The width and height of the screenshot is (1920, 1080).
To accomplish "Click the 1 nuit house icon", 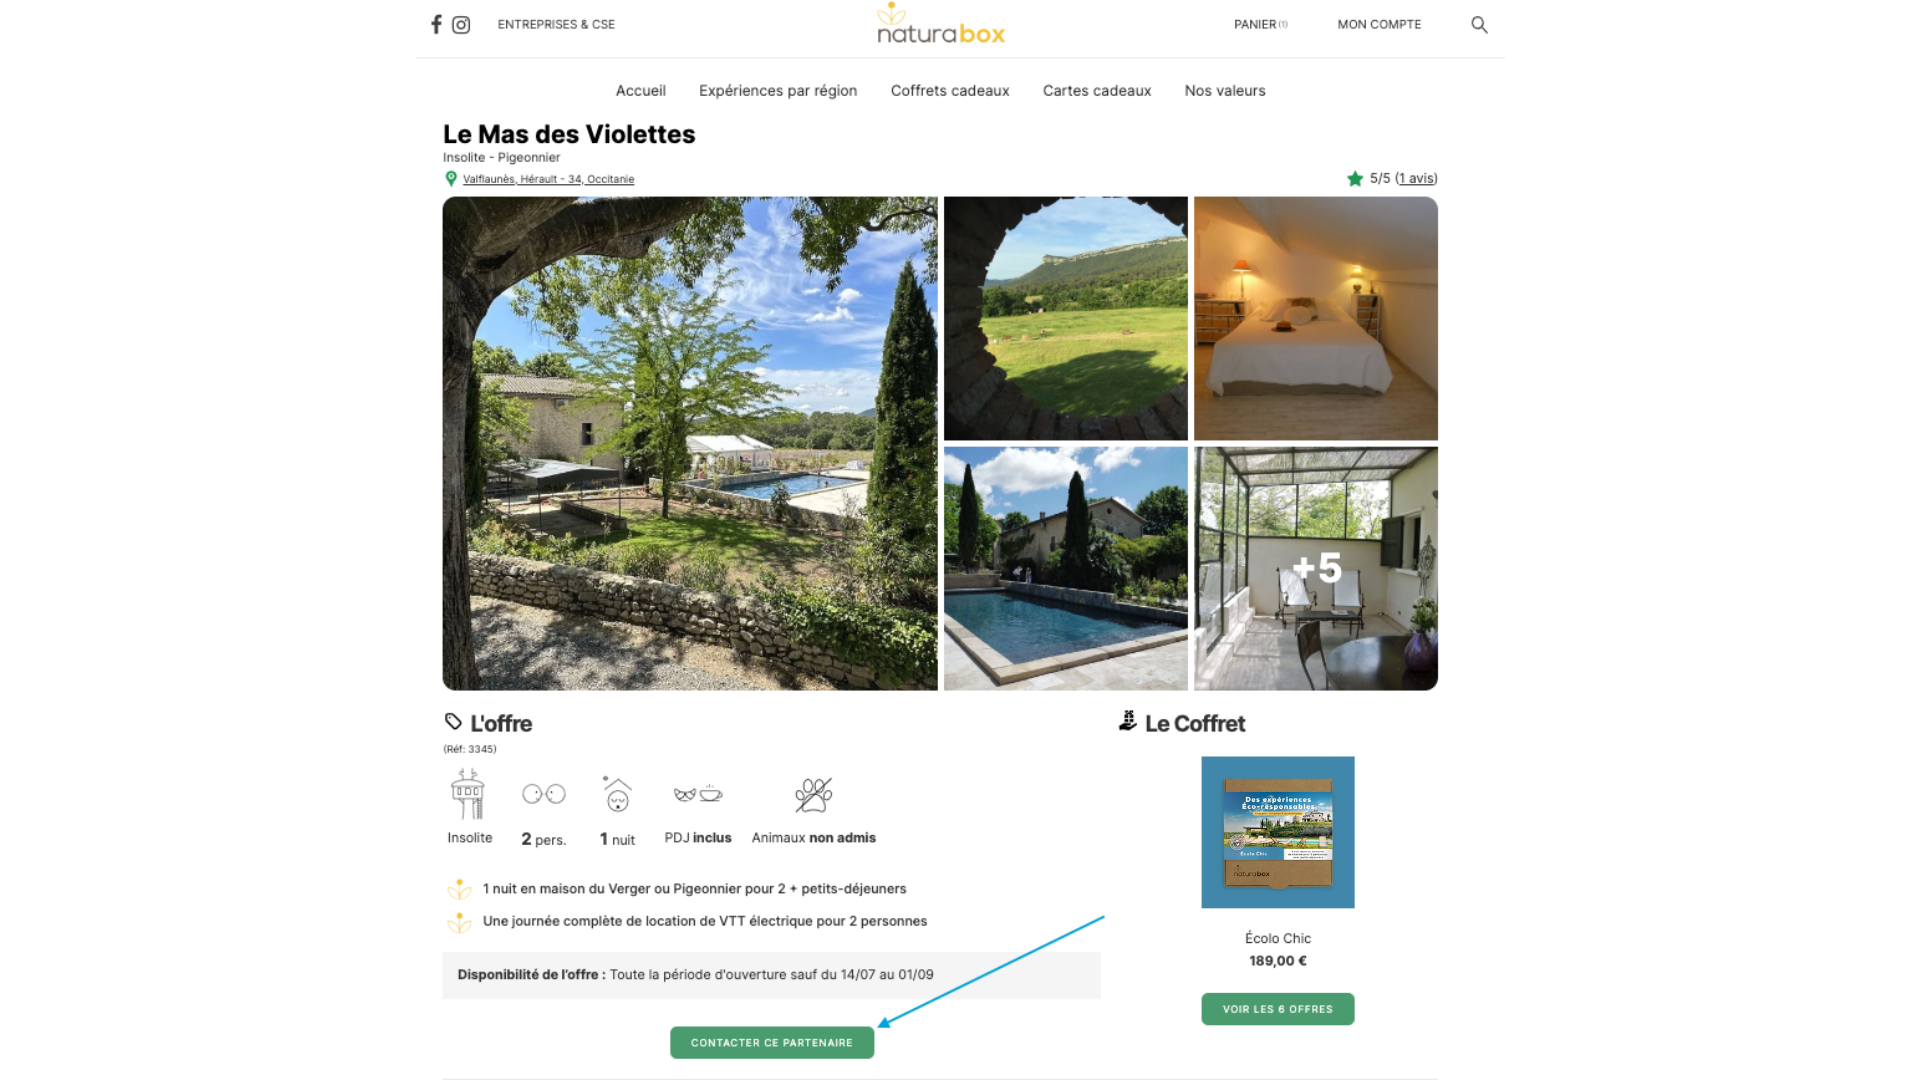I will click(x=617, y=794).
